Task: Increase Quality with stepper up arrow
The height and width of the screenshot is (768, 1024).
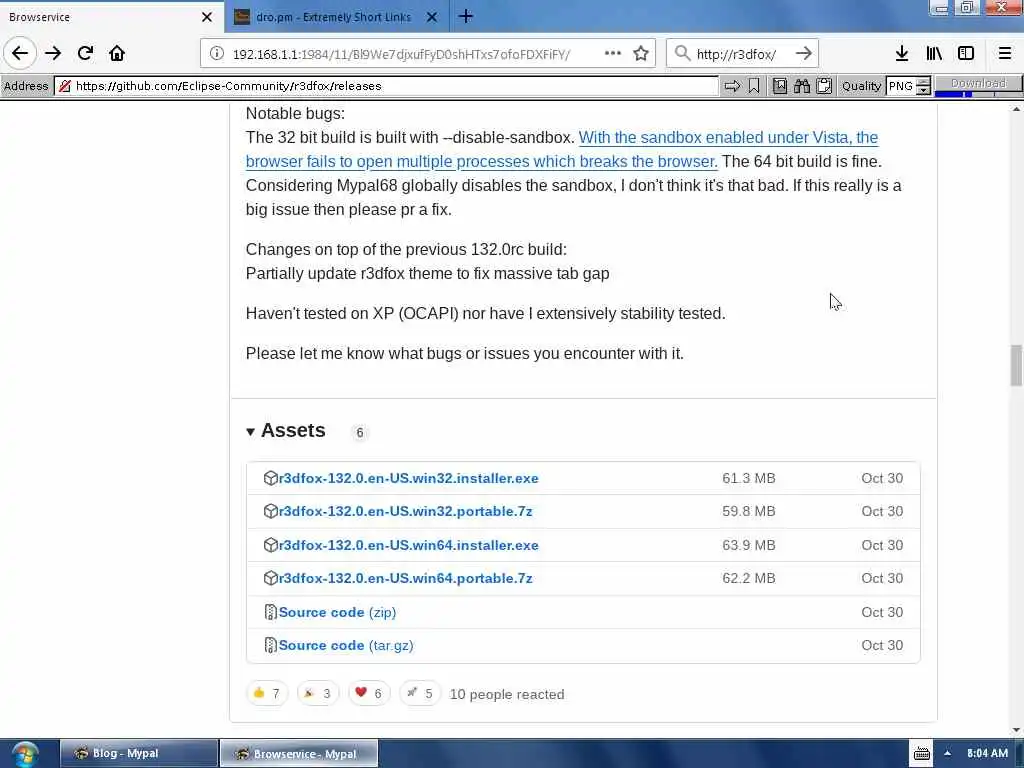Action: (923, 82)
